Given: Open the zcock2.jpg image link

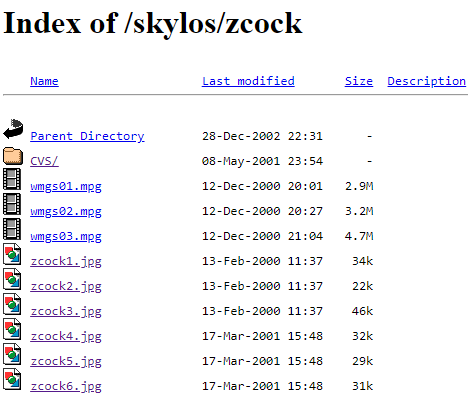Looking at the screenshot, I should [66, 286].
